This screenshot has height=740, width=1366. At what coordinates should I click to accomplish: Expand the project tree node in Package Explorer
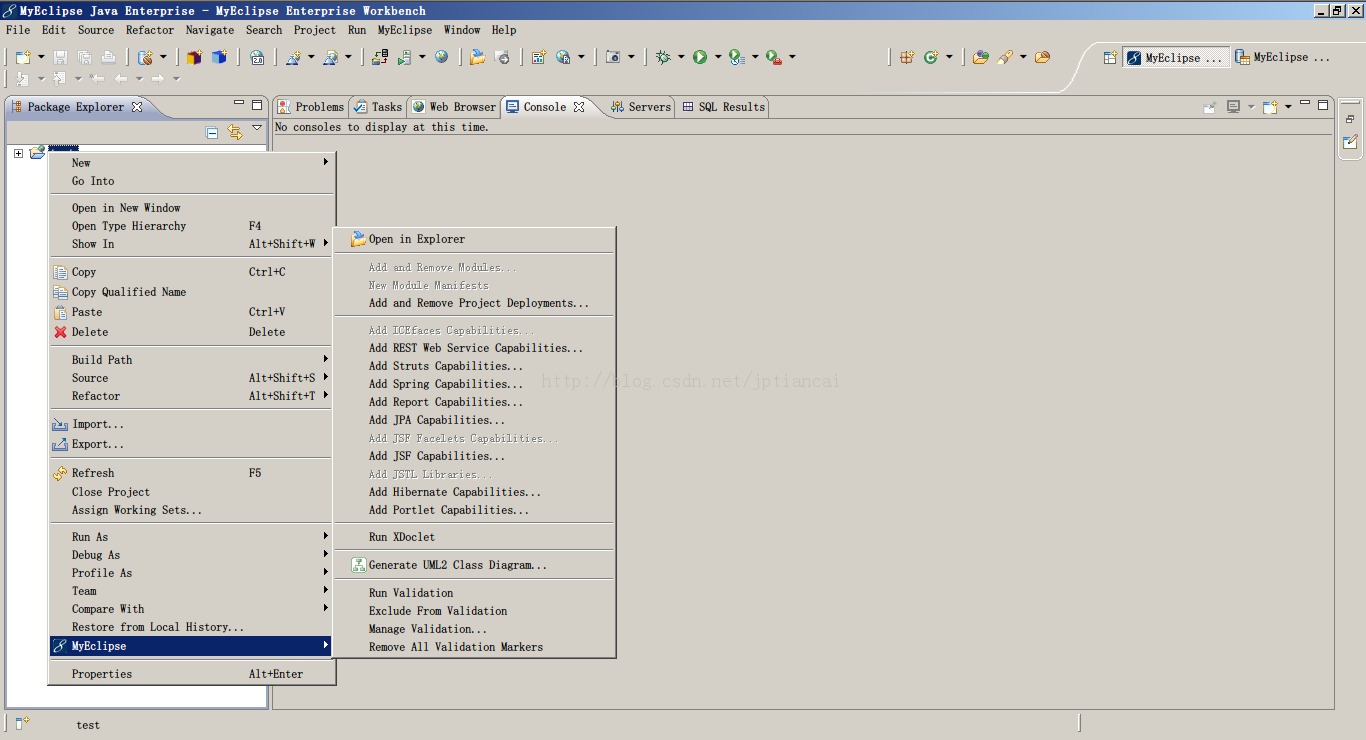click(x=18, y=153)
